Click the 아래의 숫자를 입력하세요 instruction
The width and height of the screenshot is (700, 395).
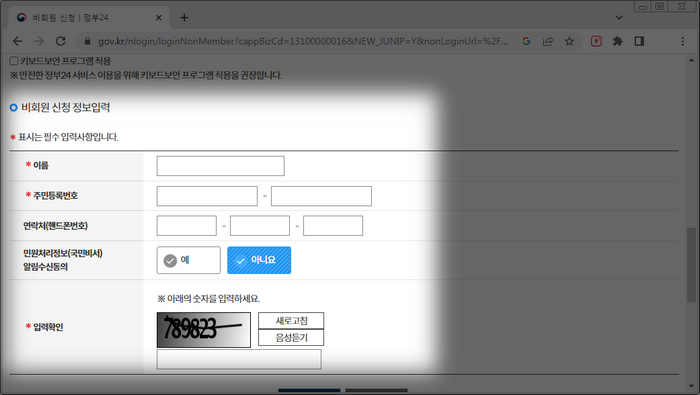coord(208,299)
